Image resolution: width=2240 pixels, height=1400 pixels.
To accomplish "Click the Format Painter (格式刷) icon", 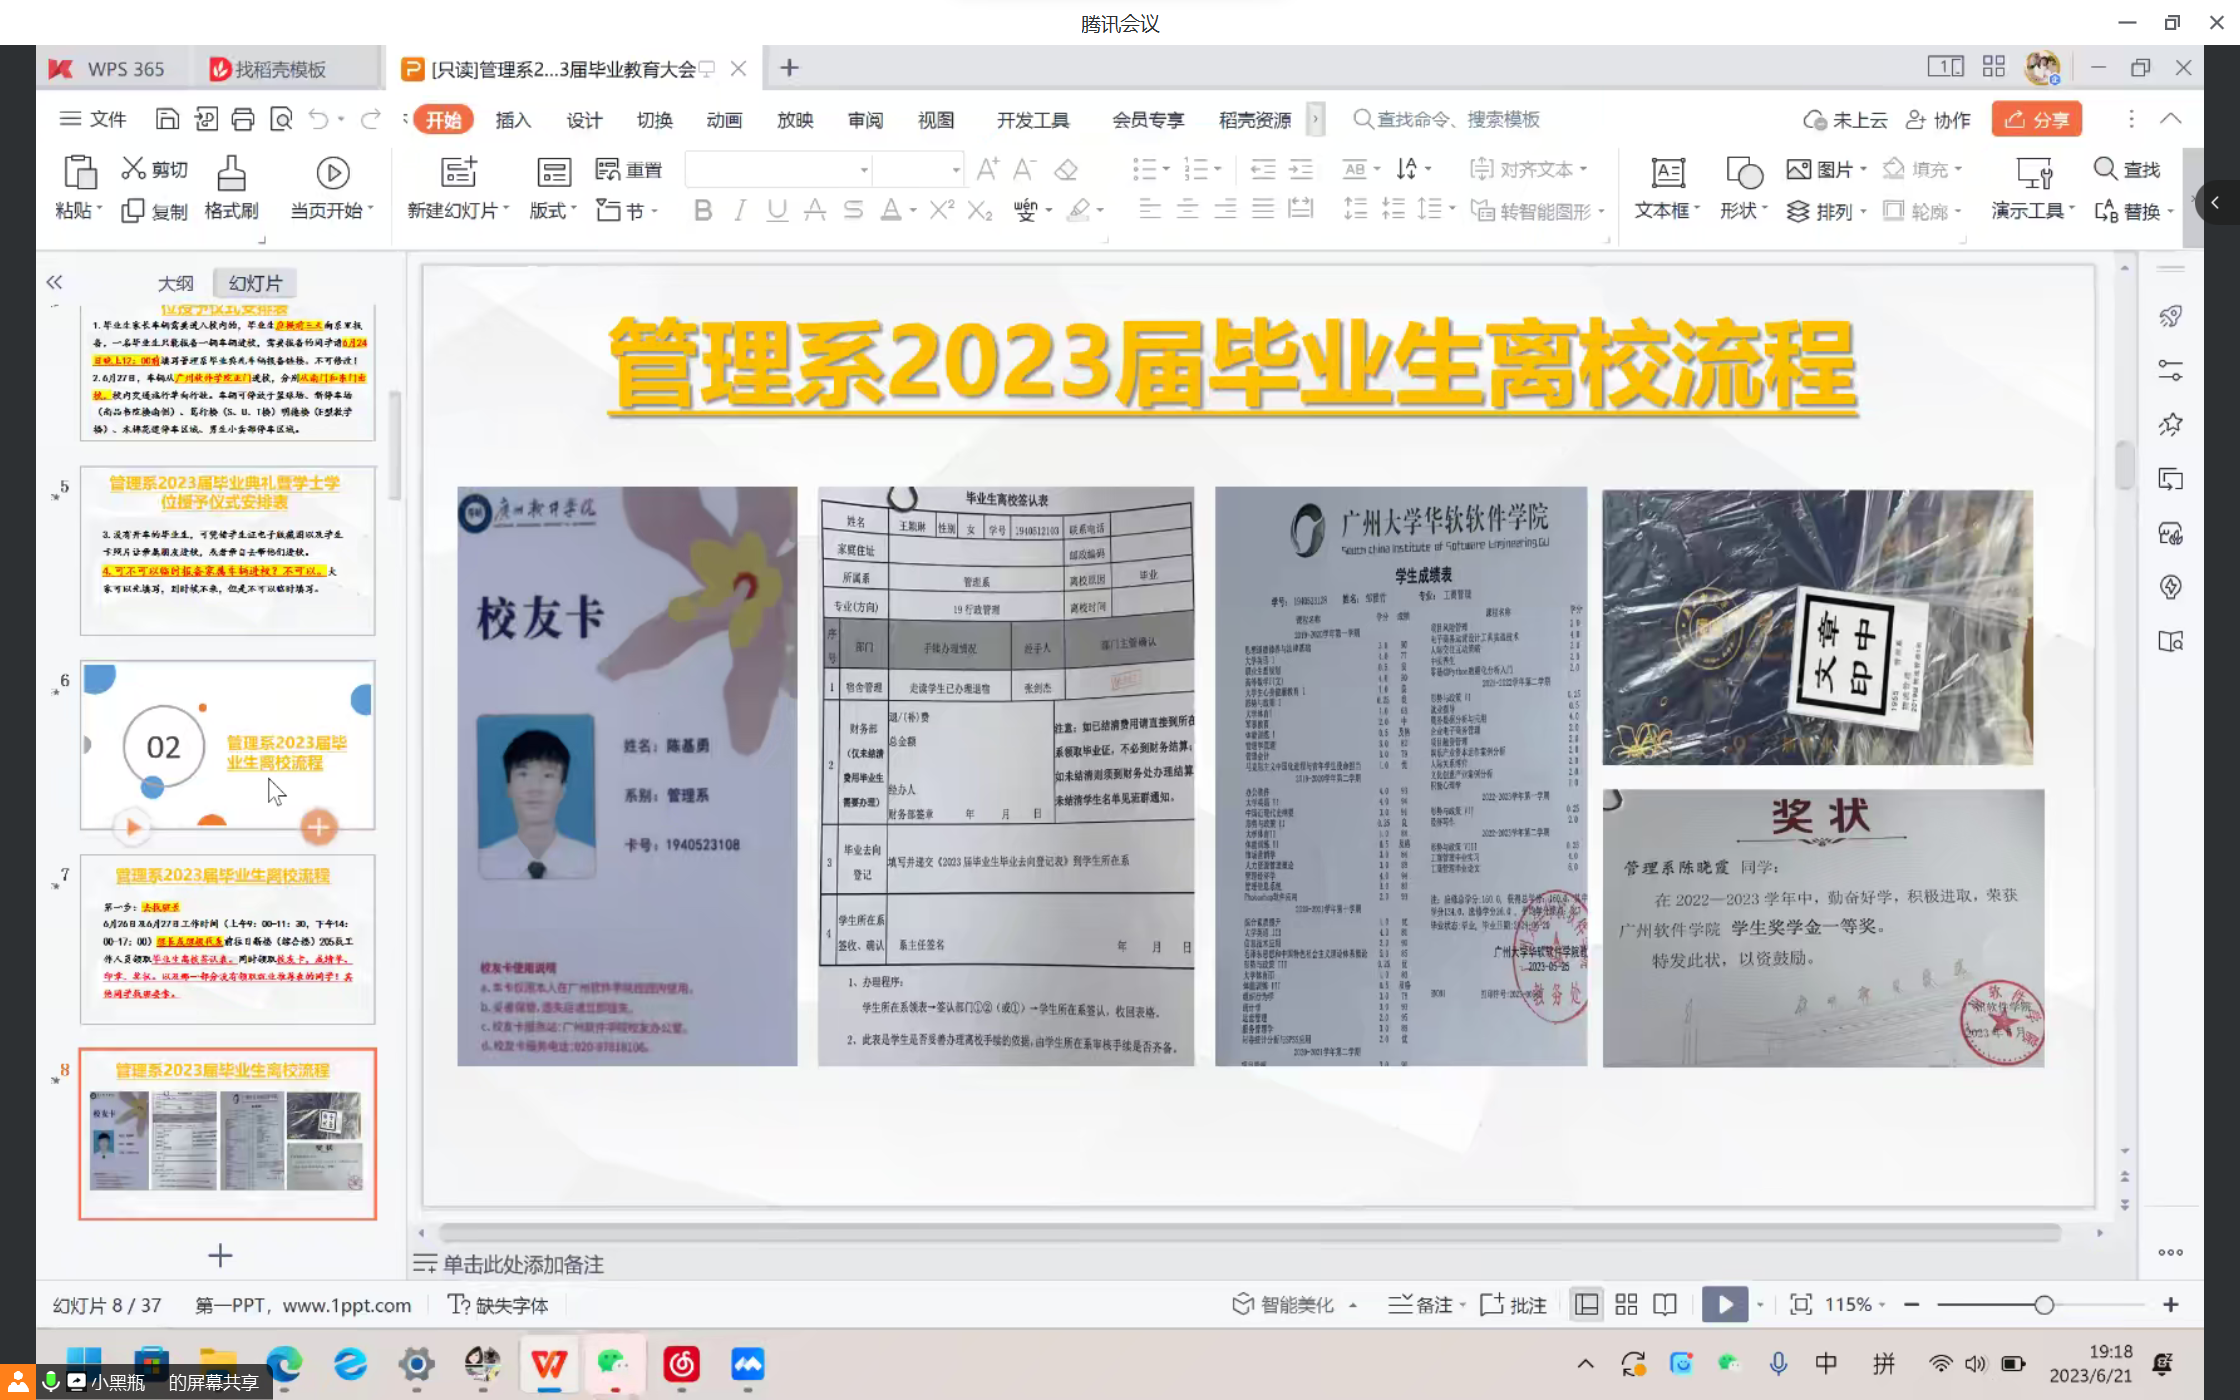I will (231, 174).
